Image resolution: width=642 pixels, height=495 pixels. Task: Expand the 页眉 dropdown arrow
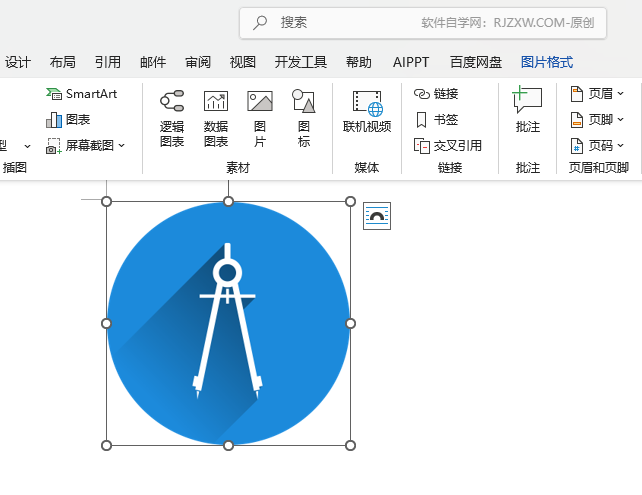(x=620, y=94)
